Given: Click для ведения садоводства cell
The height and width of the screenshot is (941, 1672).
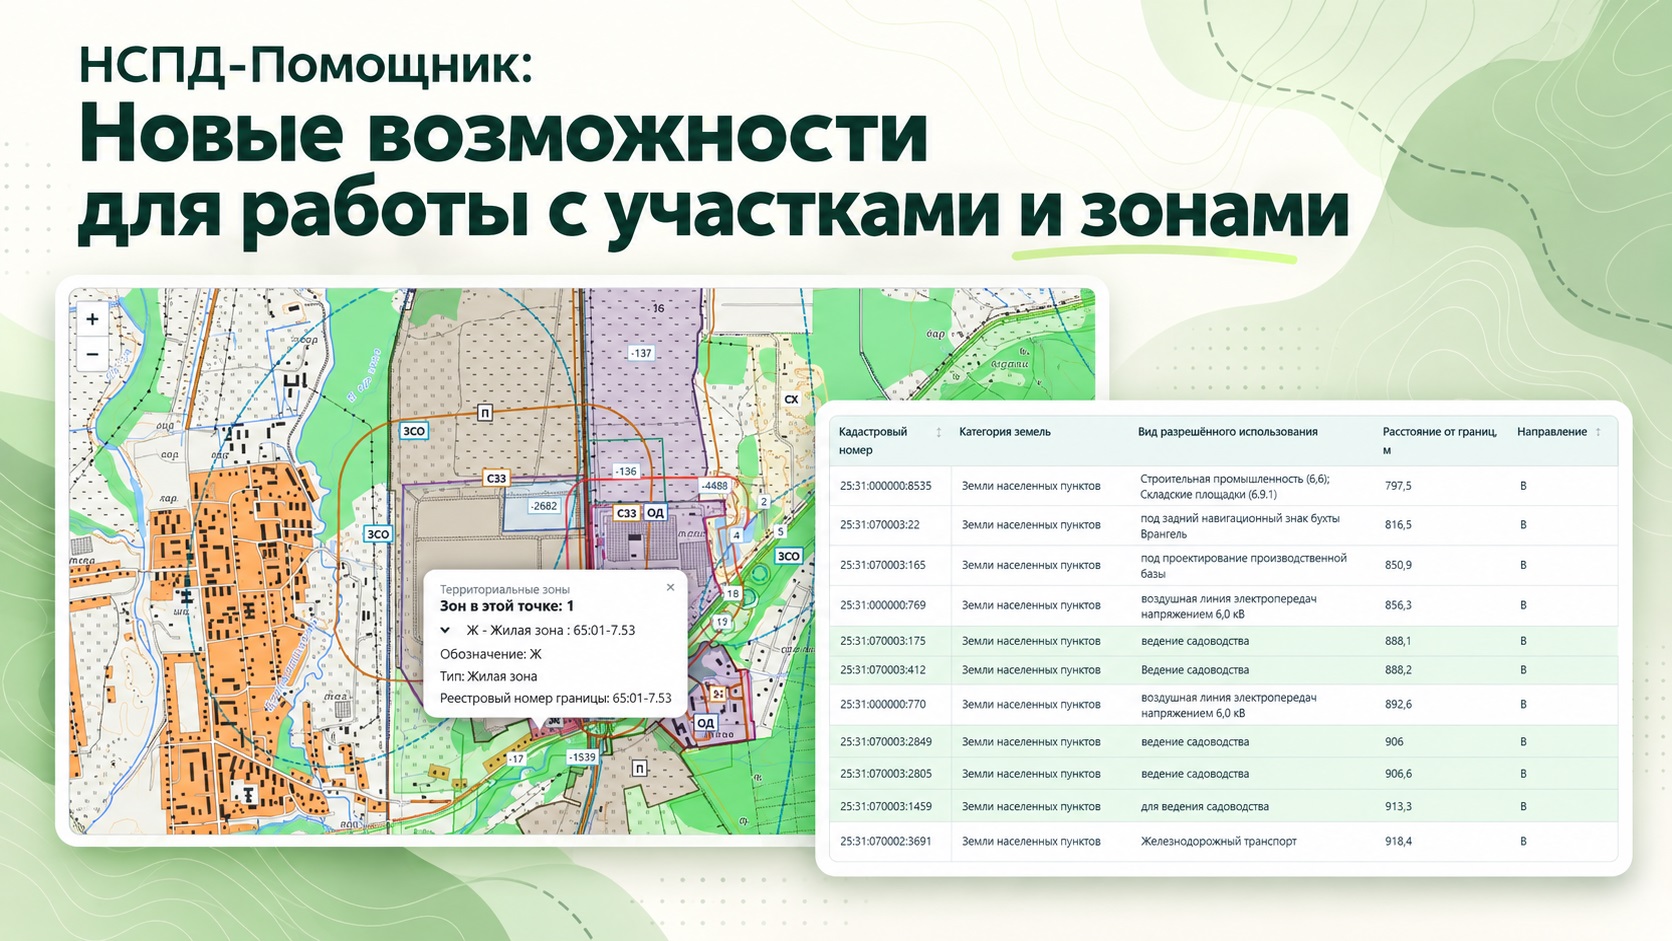Looking at the screenshot, I should 1204,806.
